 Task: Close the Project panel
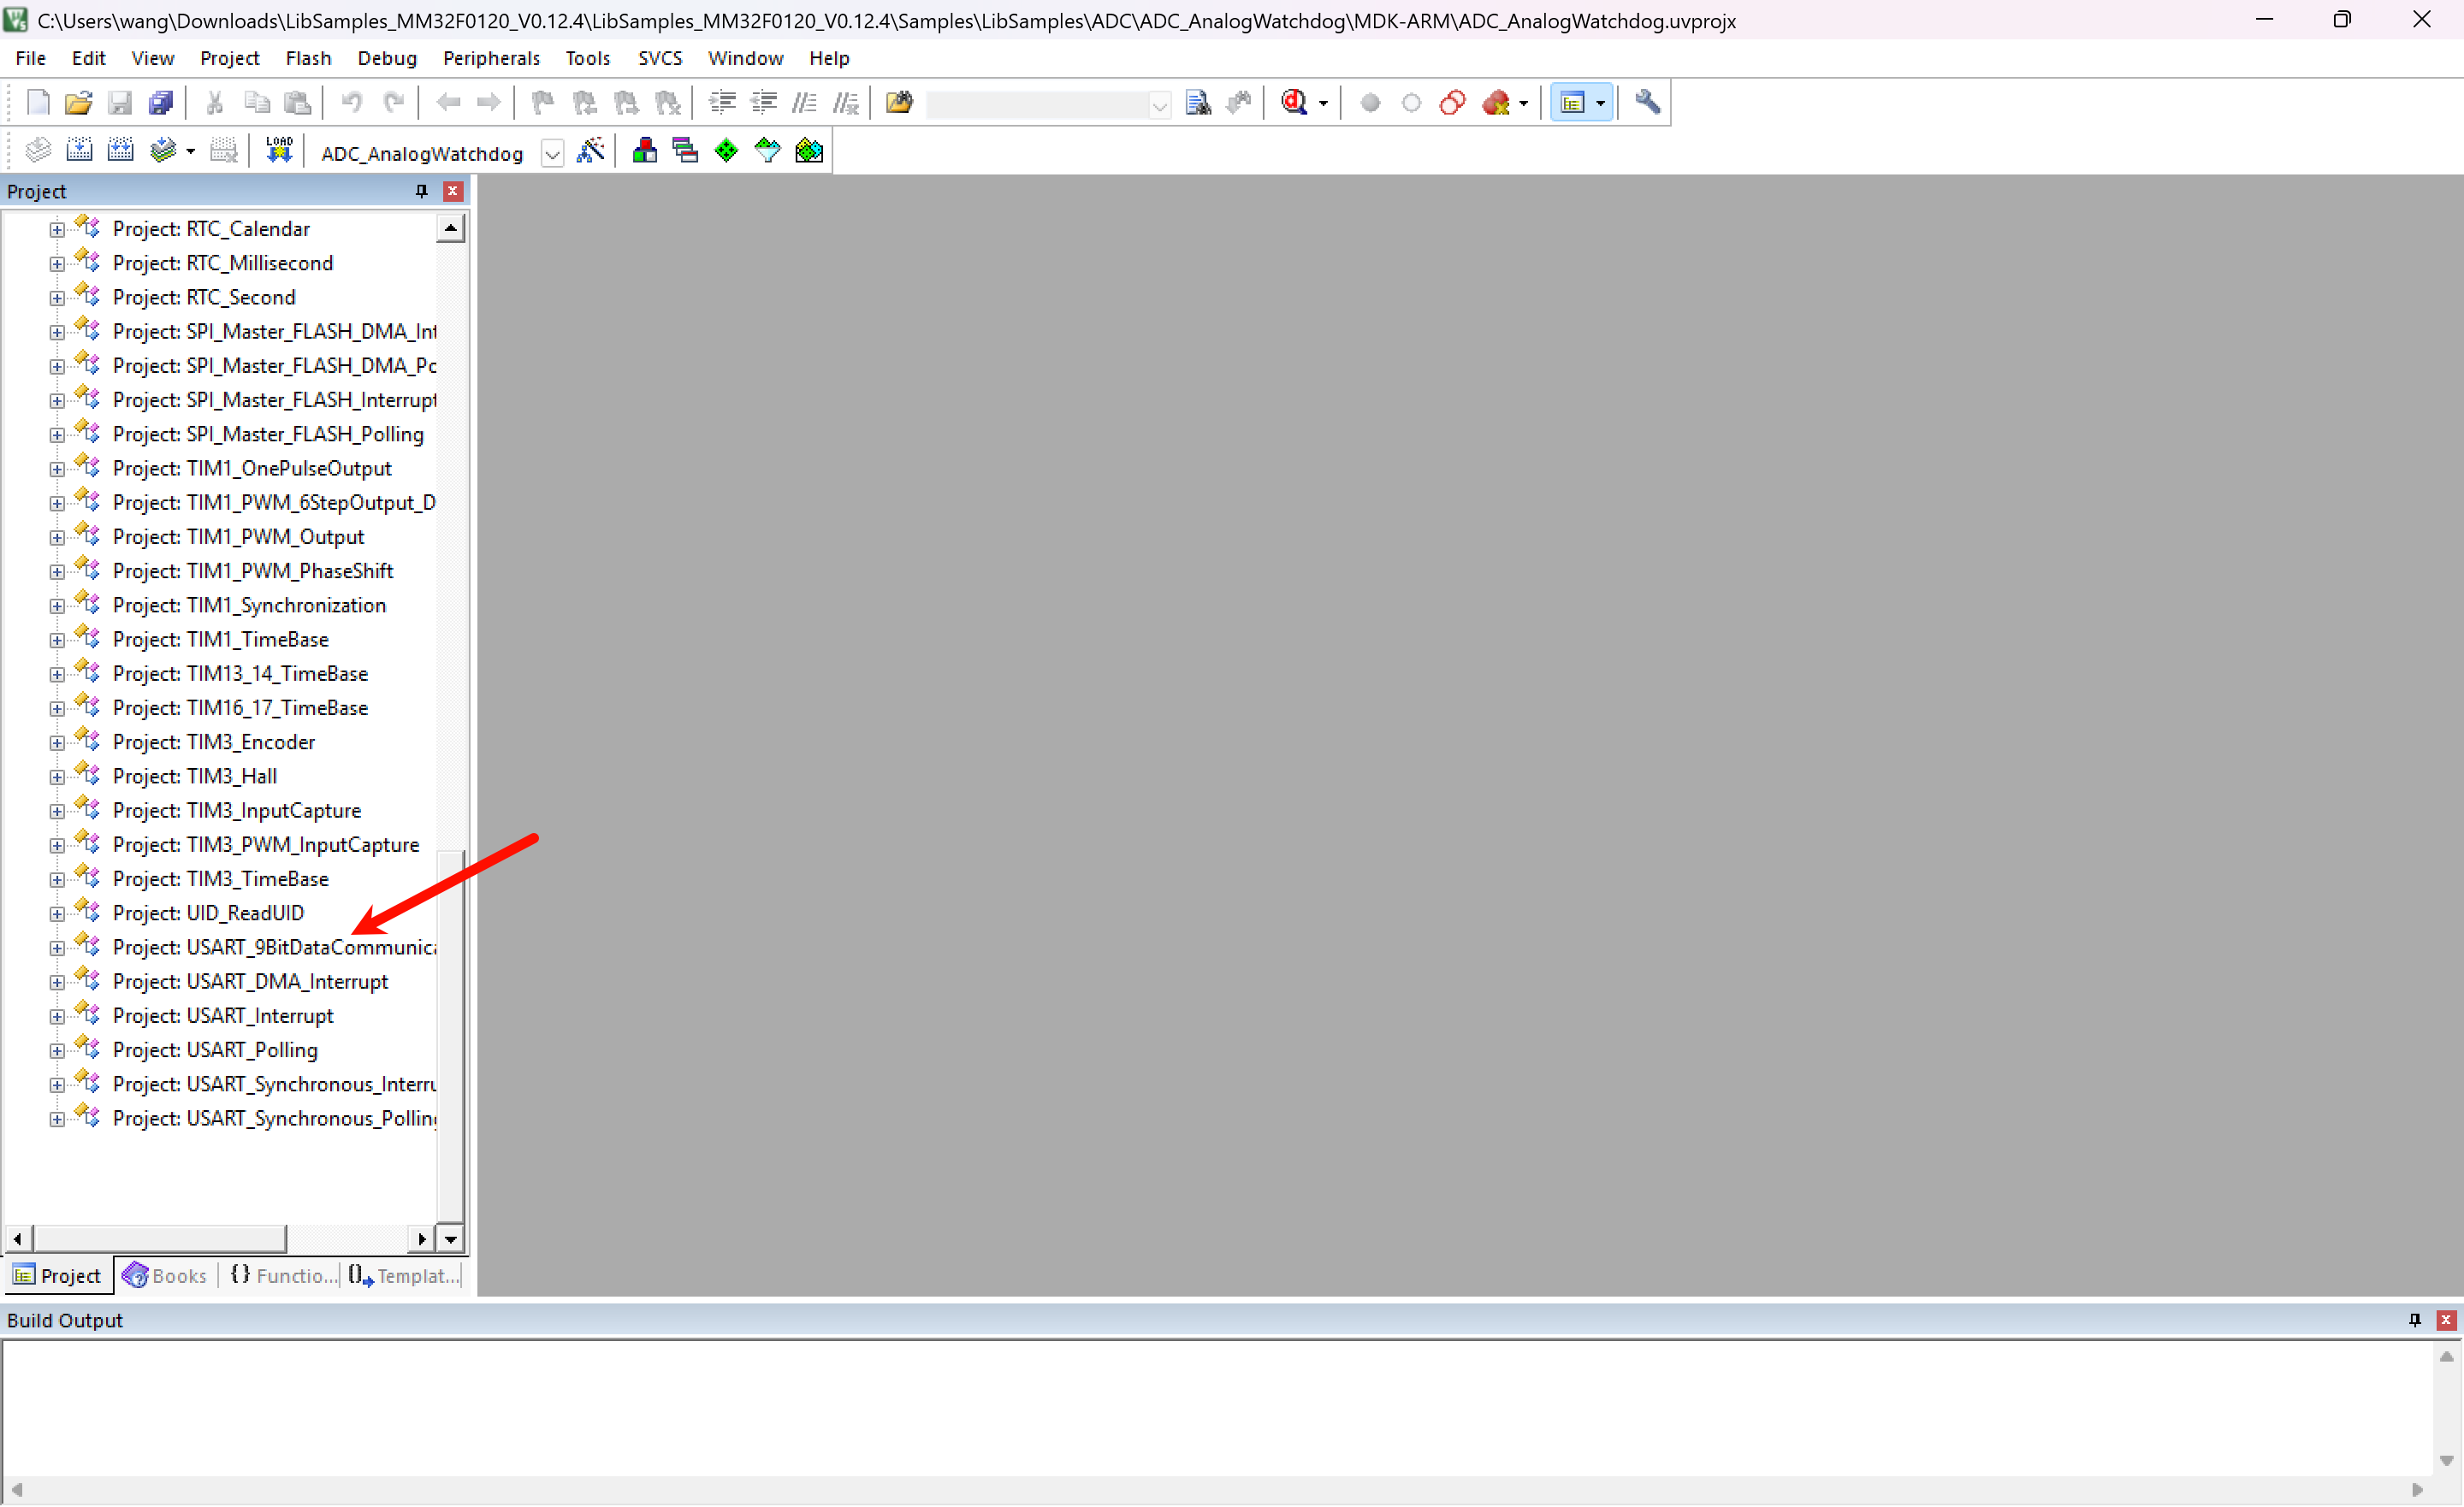(453, 191)
